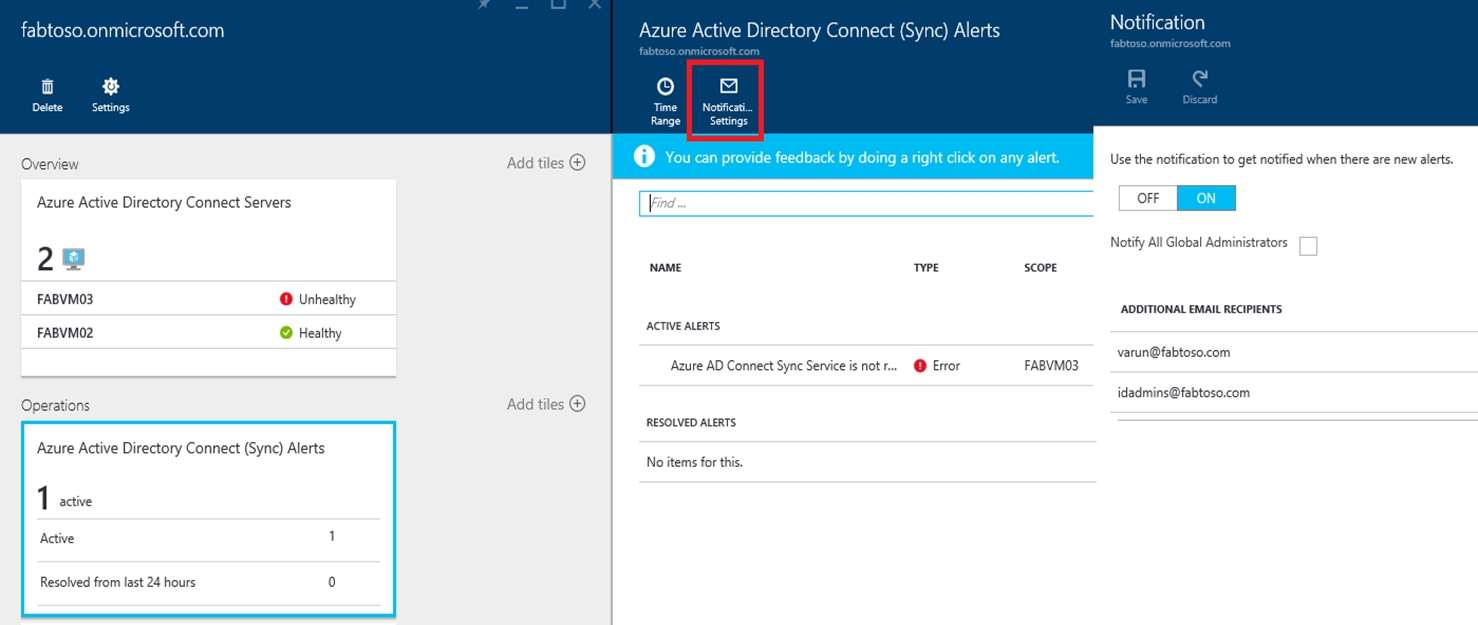The height and width of the screenshot is (625, 1478).
Task: Open Settings gear in left blade
Action: tap(111, 88)
